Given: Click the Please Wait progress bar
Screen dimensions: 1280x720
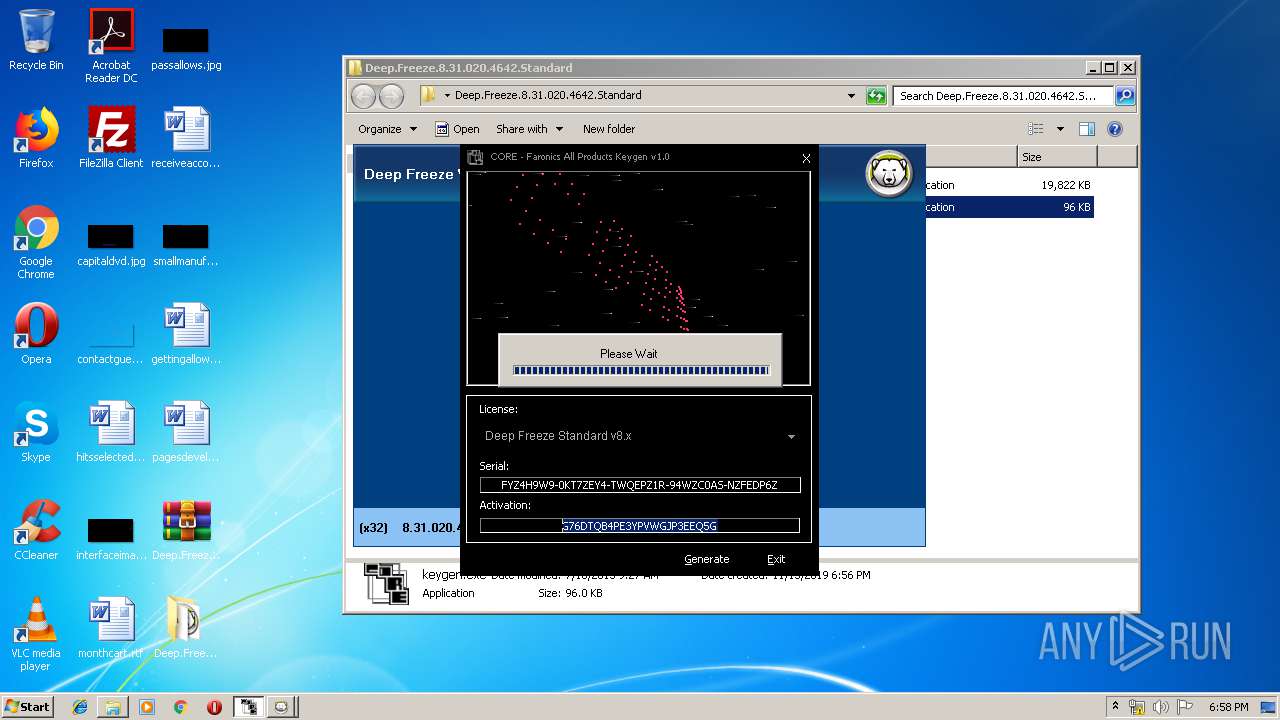Looking at the screenshot, I should click(641, 370).
